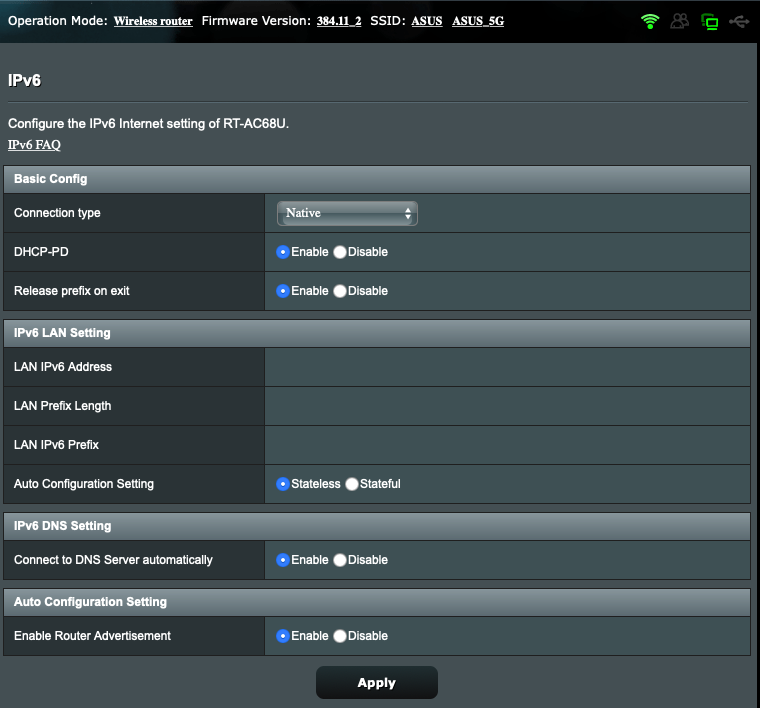Screen dimensions: 760x708
Task: Choose Stateful auto configuration
Action: 352,484
